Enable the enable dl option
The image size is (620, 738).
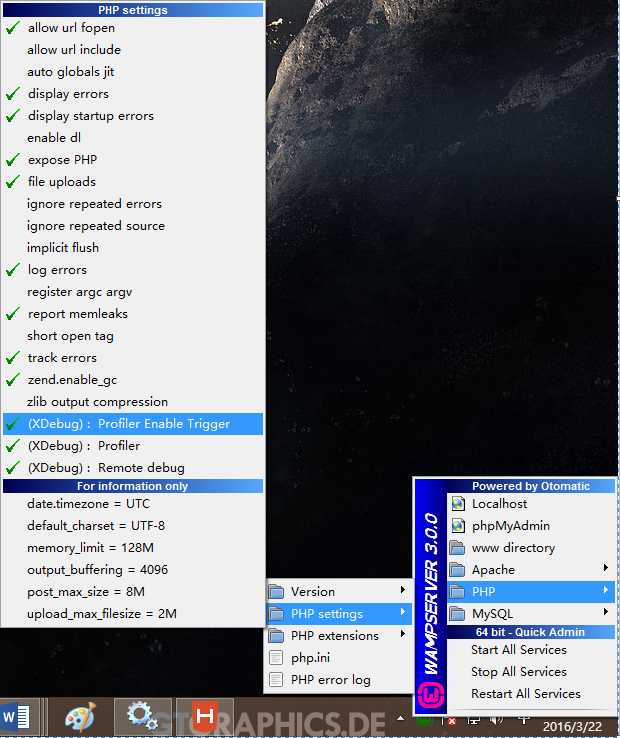pyautogui.click(x=133, y=138)
